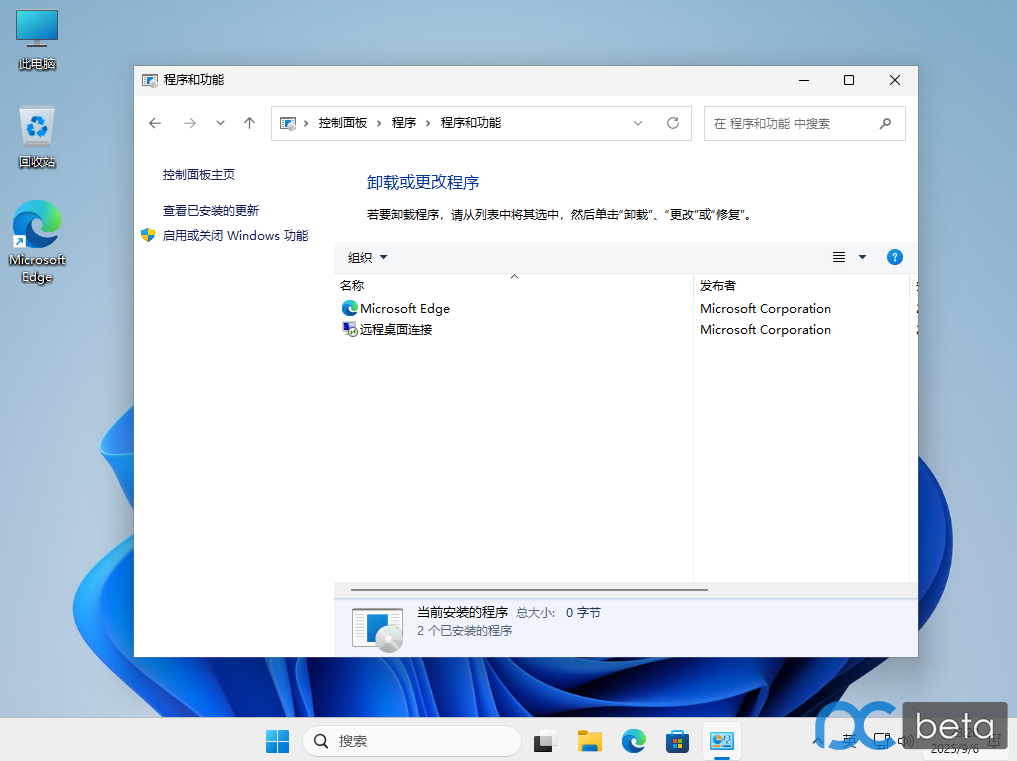The height and width of the screenshot is (761, 1017).
Task: Select Microsoft Edge desktop shortcut
Action: point(37,241)
